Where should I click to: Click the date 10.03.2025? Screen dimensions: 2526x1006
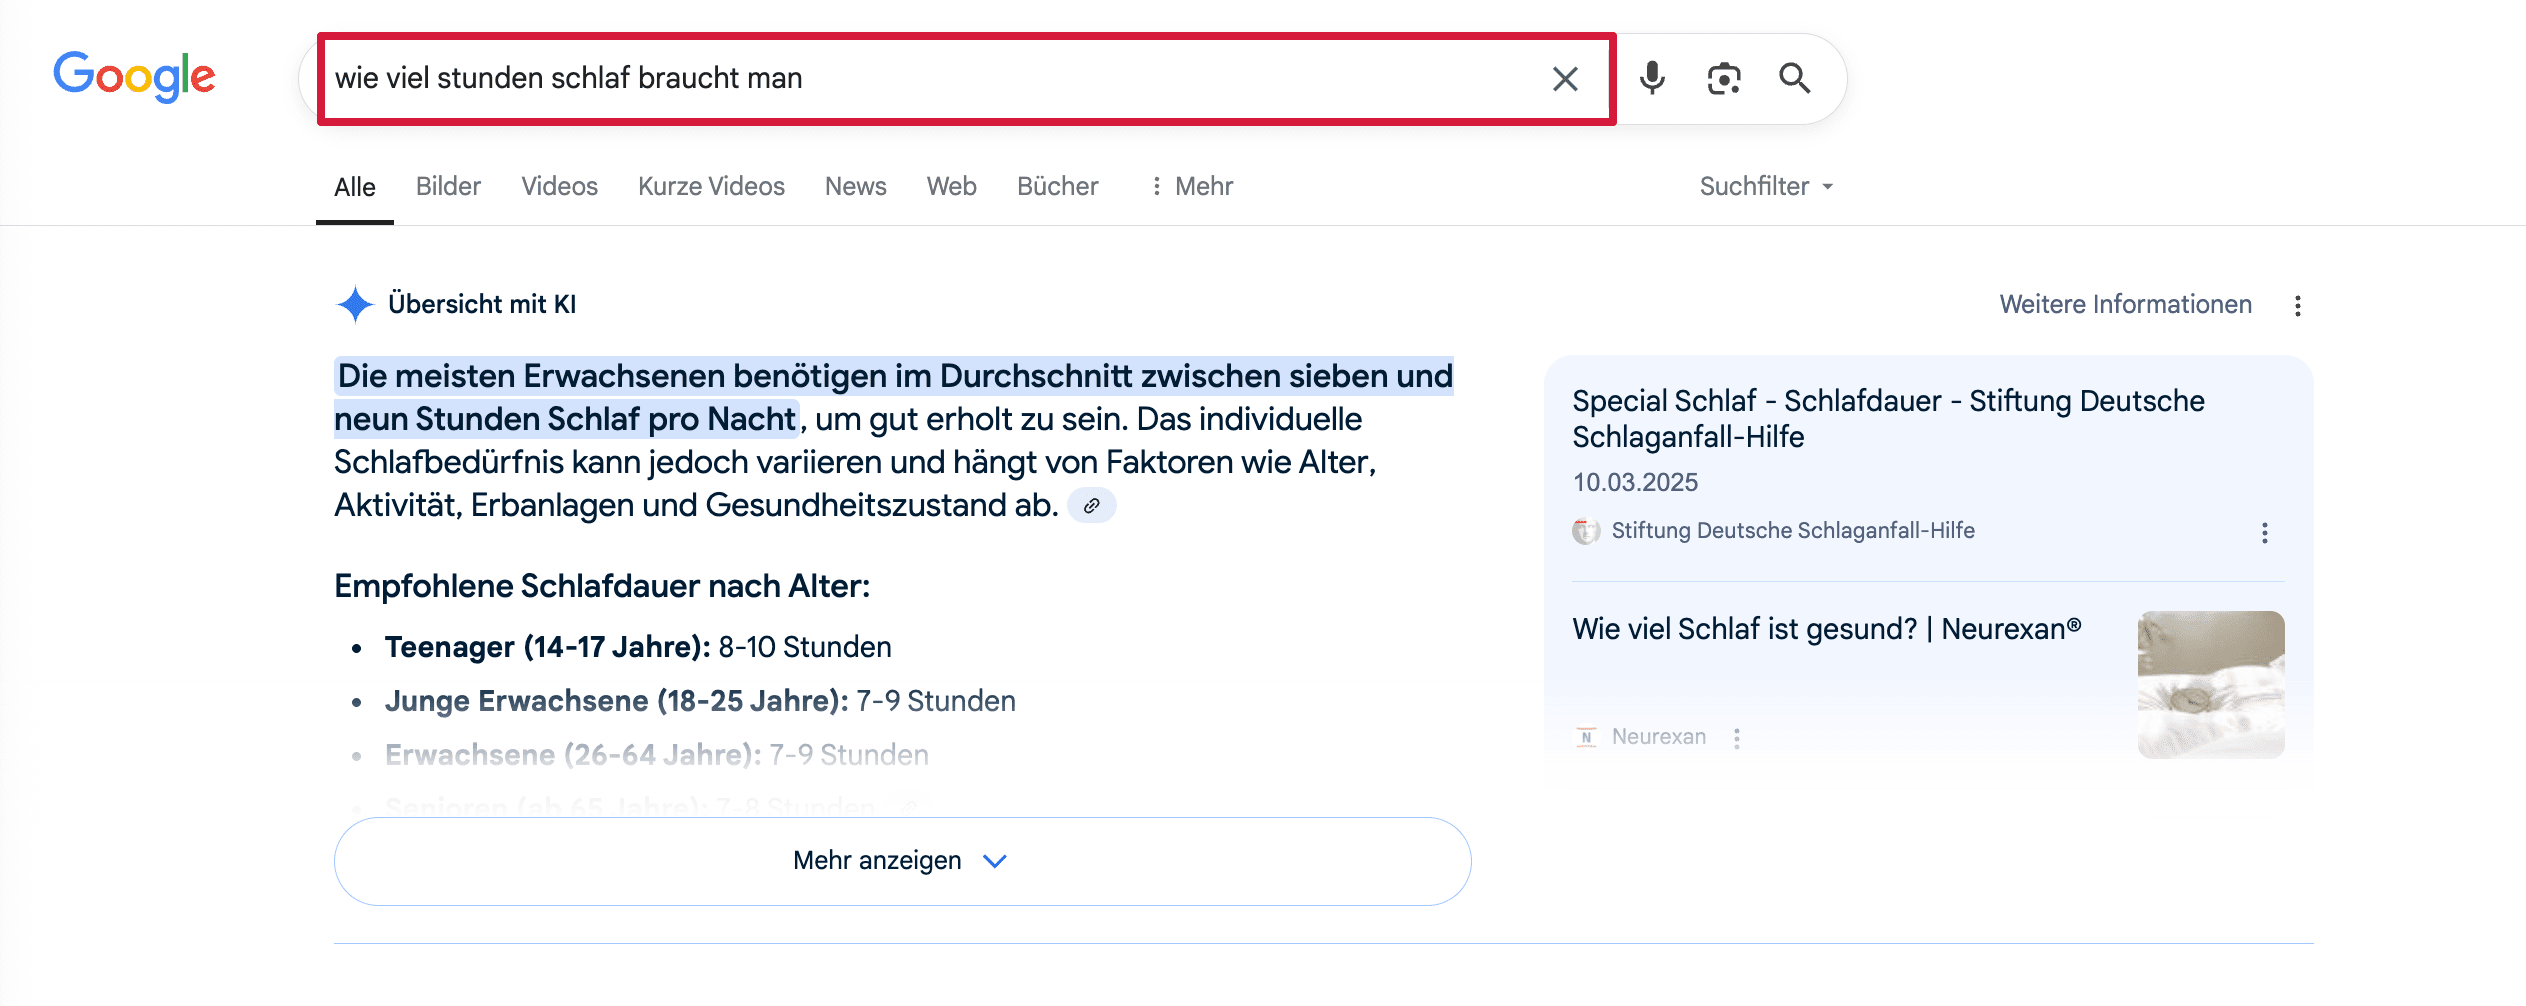click(x=1635, y=483)
